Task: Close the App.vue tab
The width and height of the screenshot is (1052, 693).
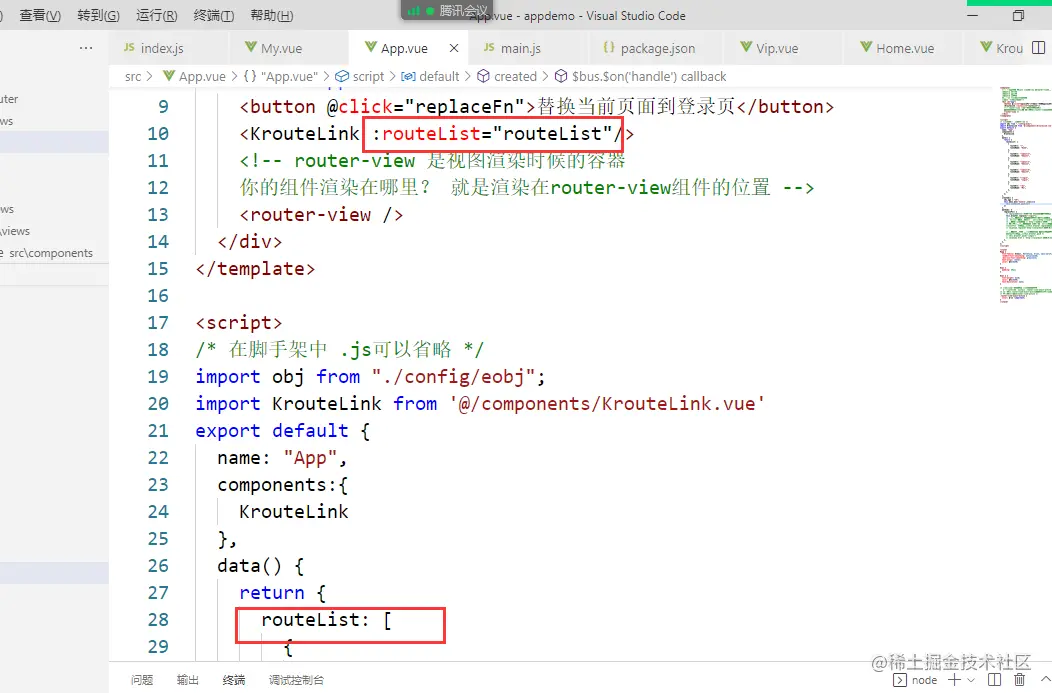Action: click(454, 48)
